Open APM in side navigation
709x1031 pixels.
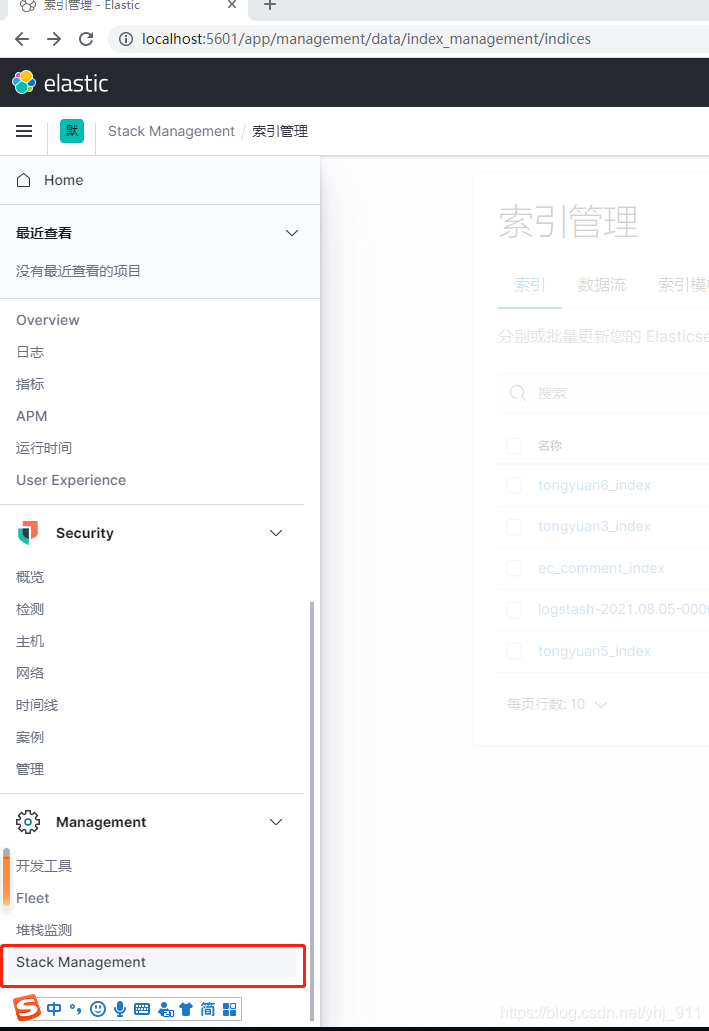(32, 416)
